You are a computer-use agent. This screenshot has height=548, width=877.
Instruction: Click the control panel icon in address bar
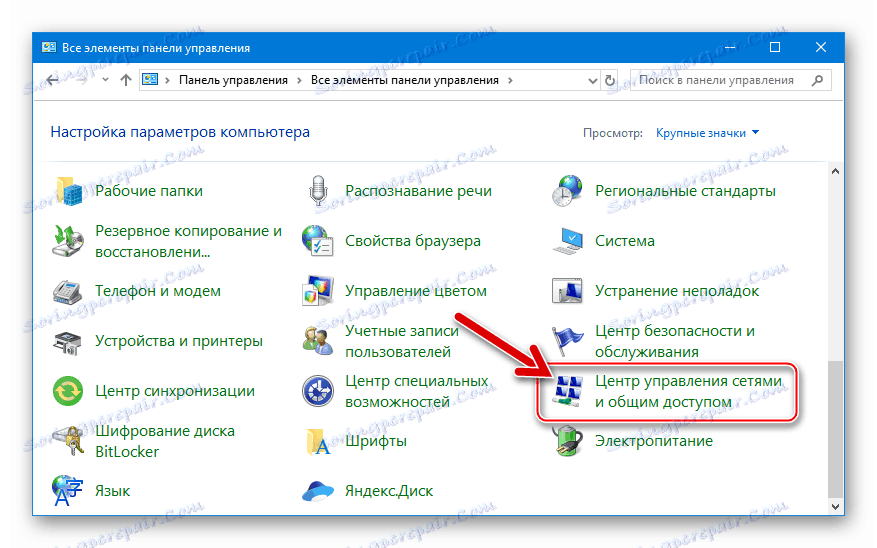pyautogui.click(x=150, y=79)
